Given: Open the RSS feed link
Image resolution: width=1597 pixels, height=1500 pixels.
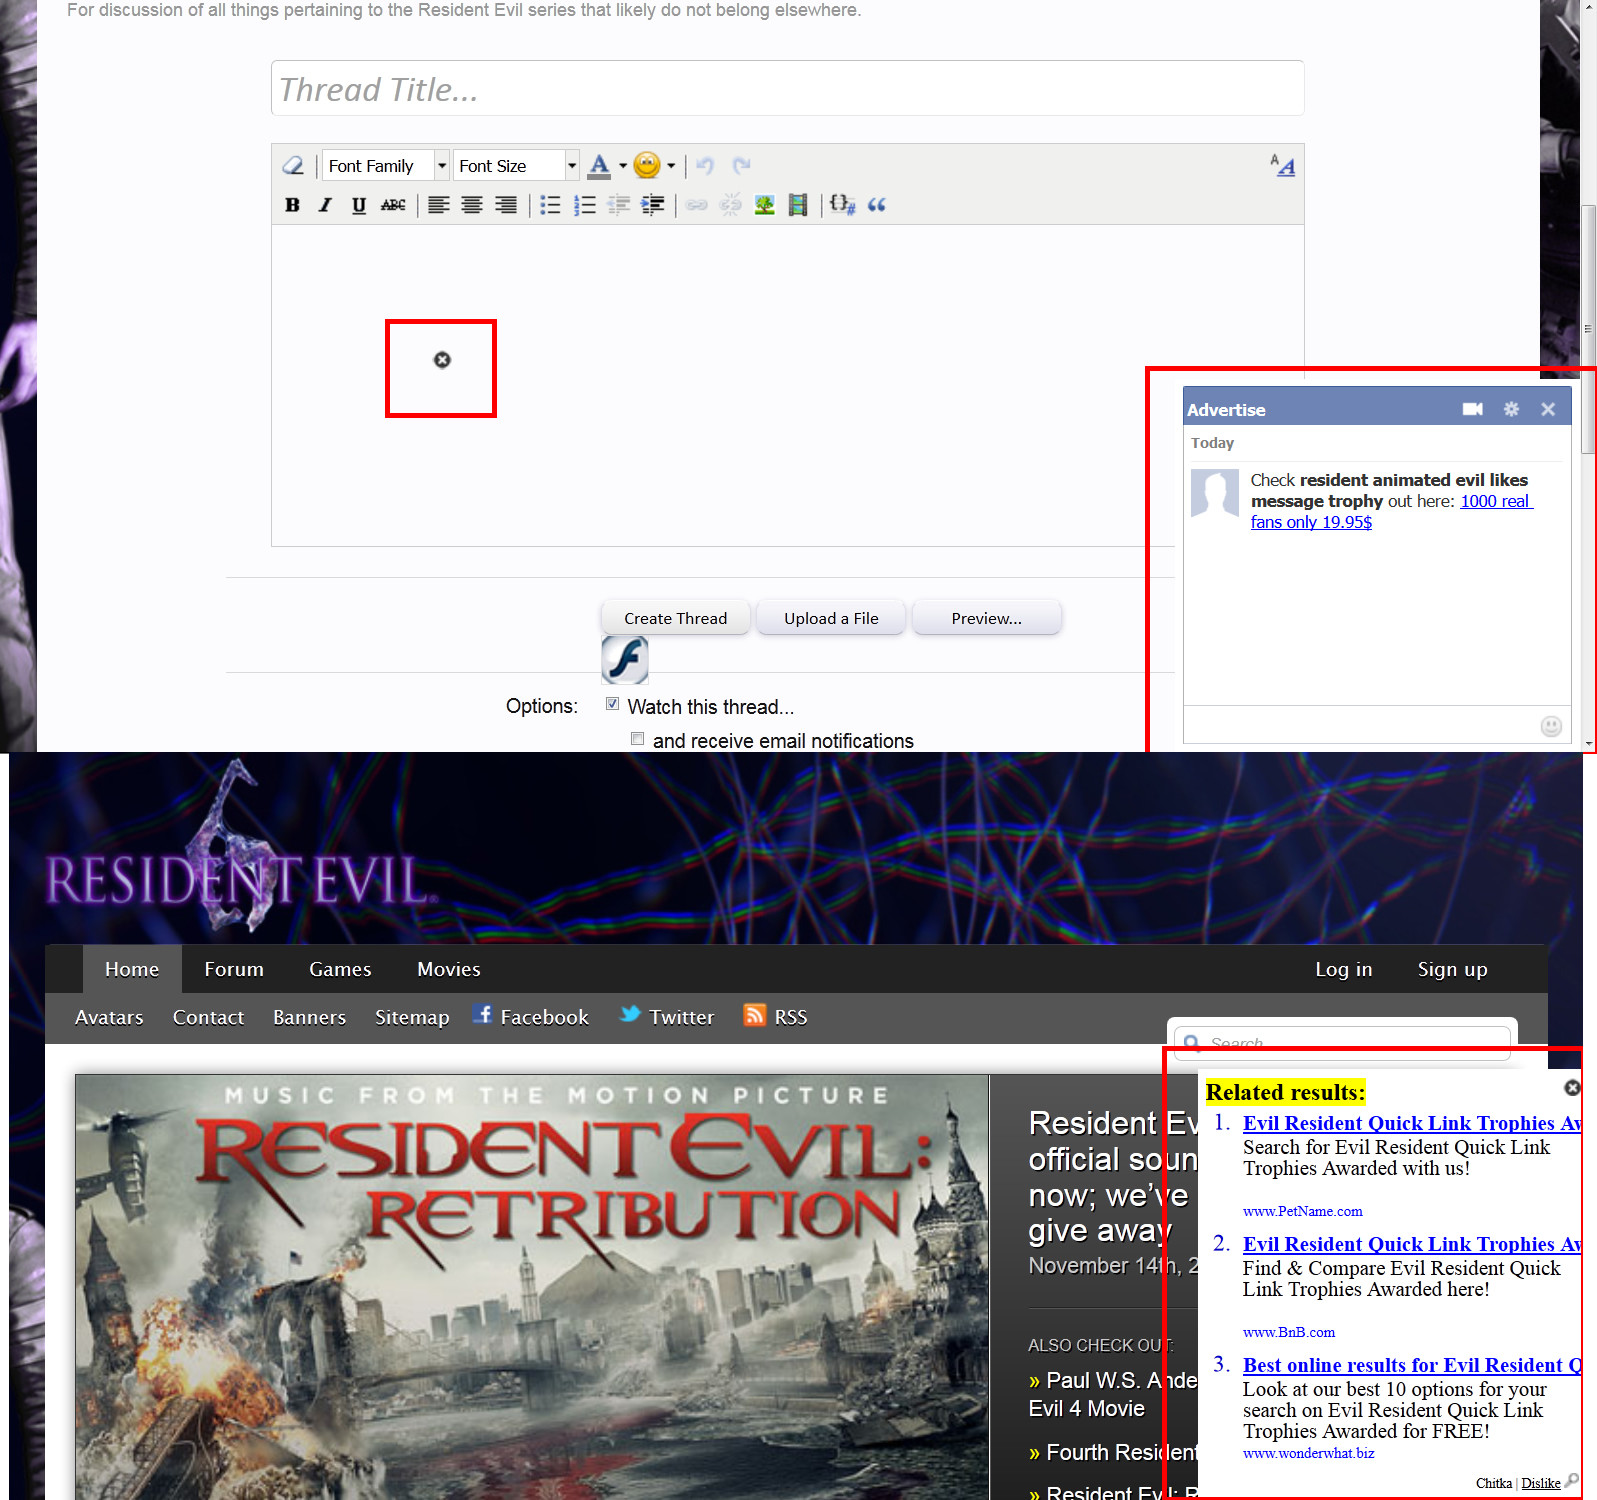Looking at the screenshot, I should click(775, 1016).
